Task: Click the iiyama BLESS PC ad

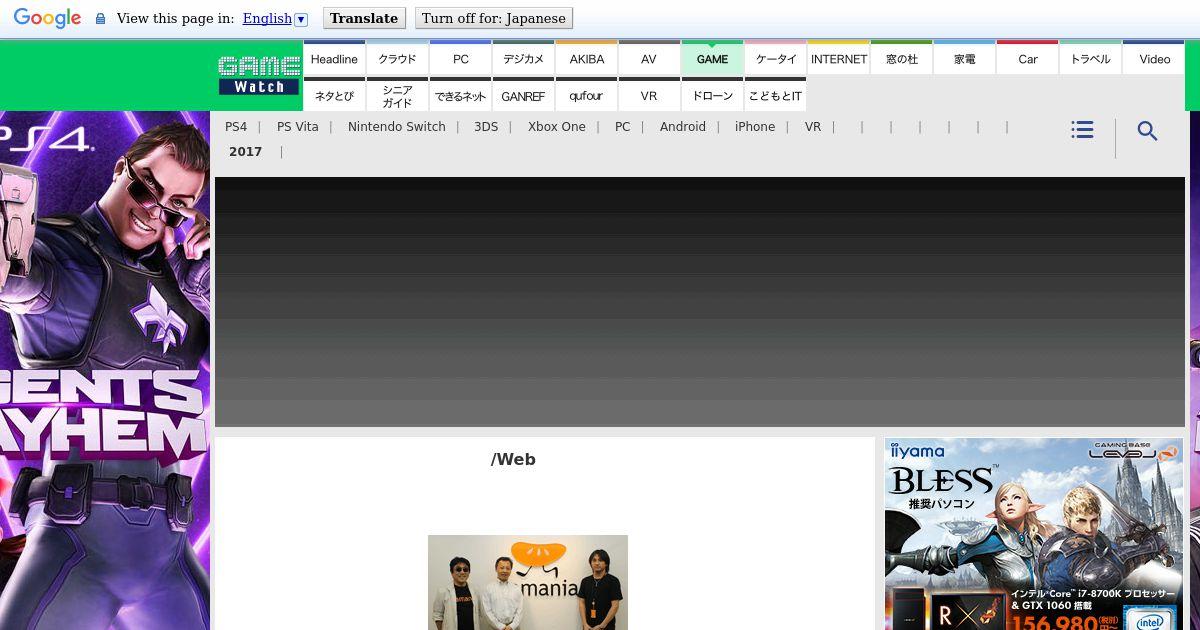Action: (1034, 534)
